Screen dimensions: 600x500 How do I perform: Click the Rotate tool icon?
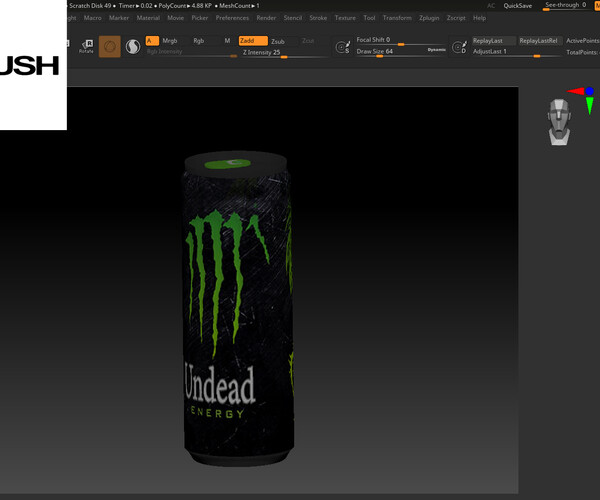86,46
